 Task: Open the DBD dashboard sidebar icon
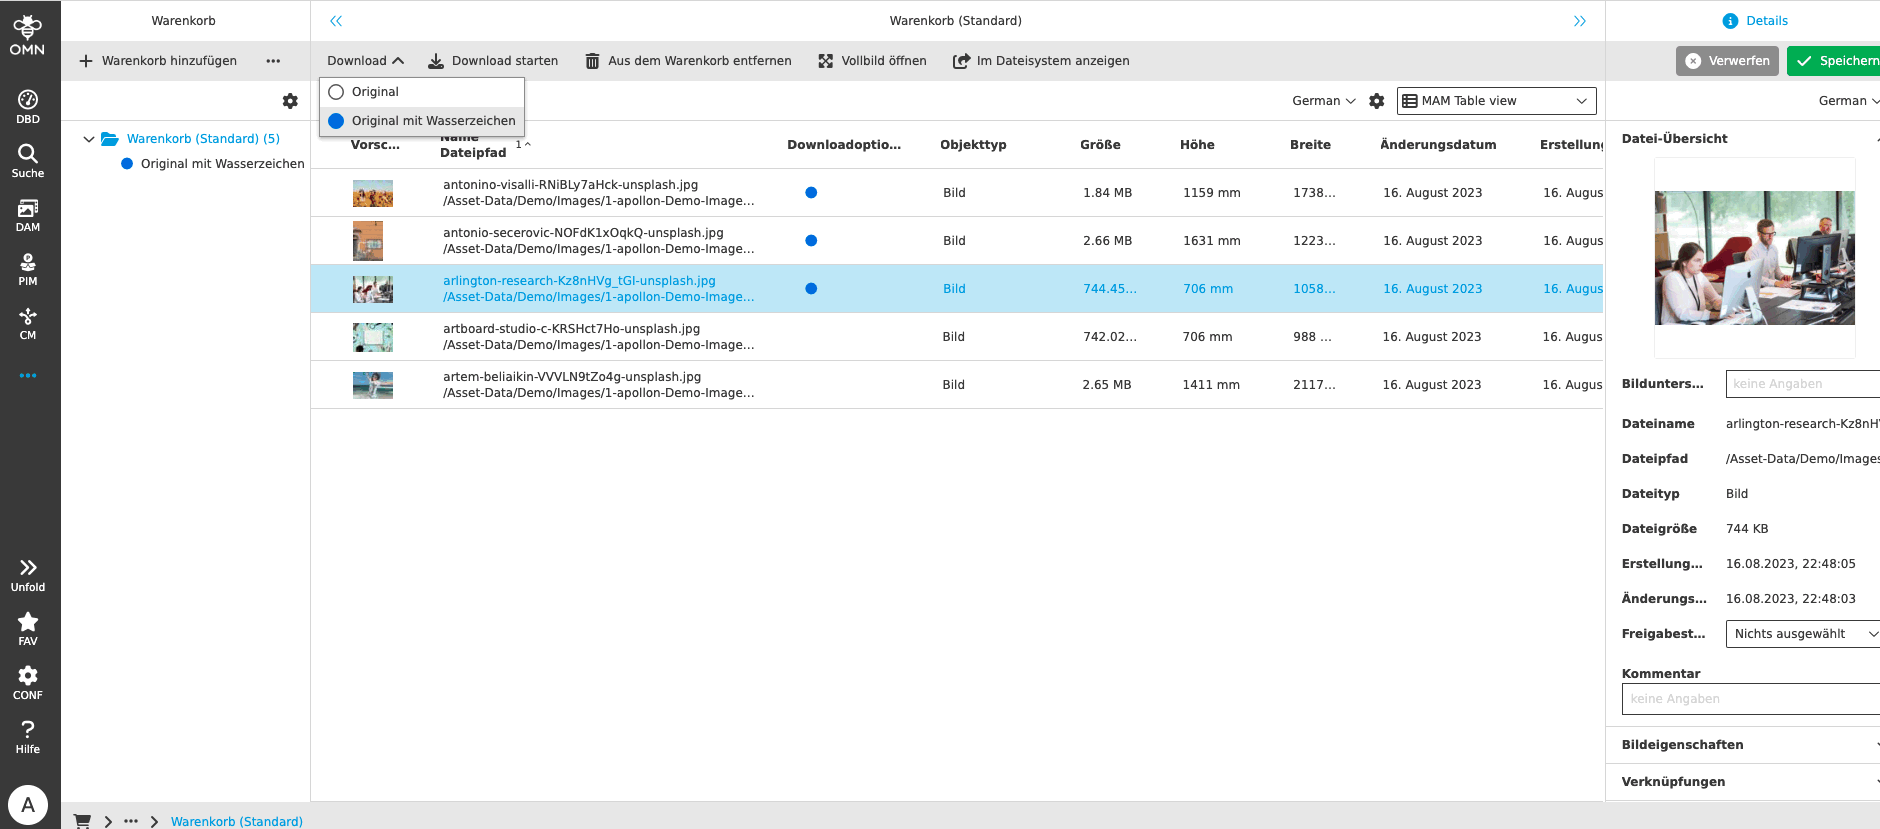click(x=28, y=106)
